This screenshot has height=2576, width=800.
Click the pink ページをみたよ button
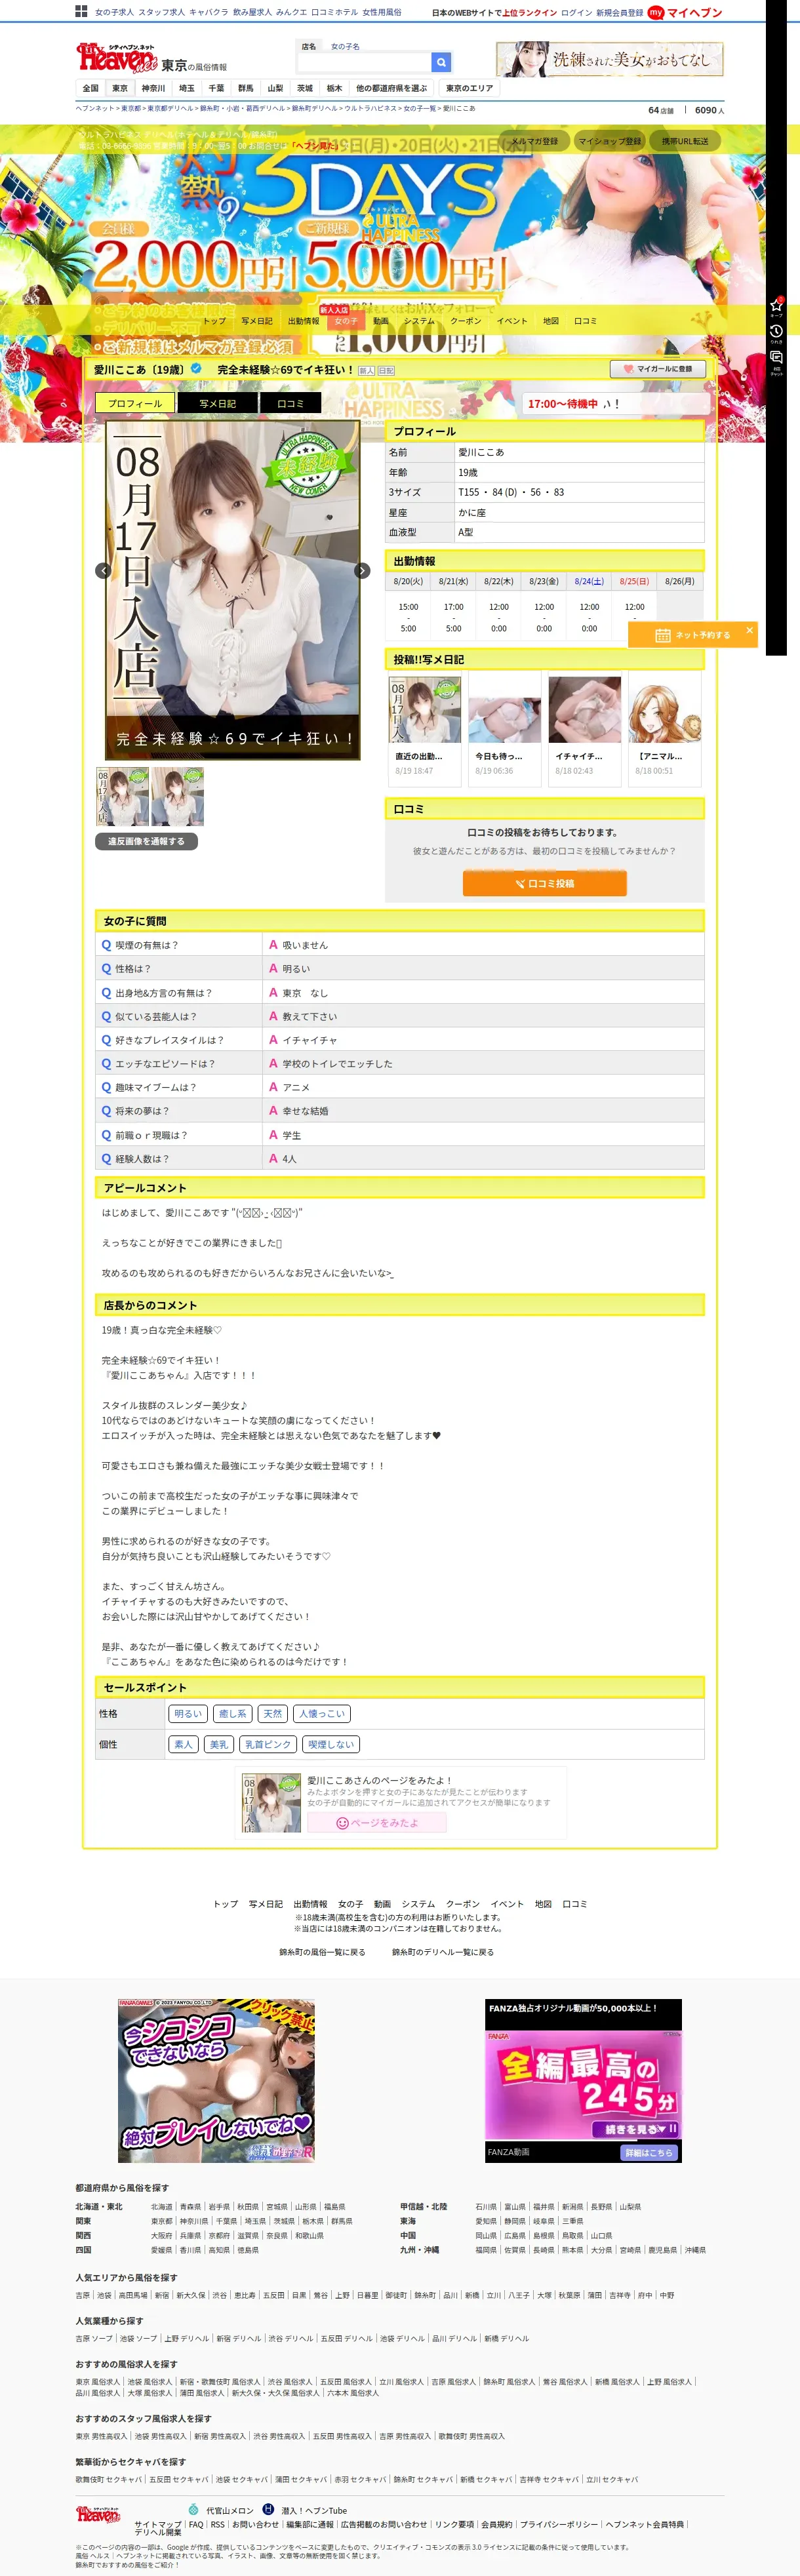point(377,1822)
